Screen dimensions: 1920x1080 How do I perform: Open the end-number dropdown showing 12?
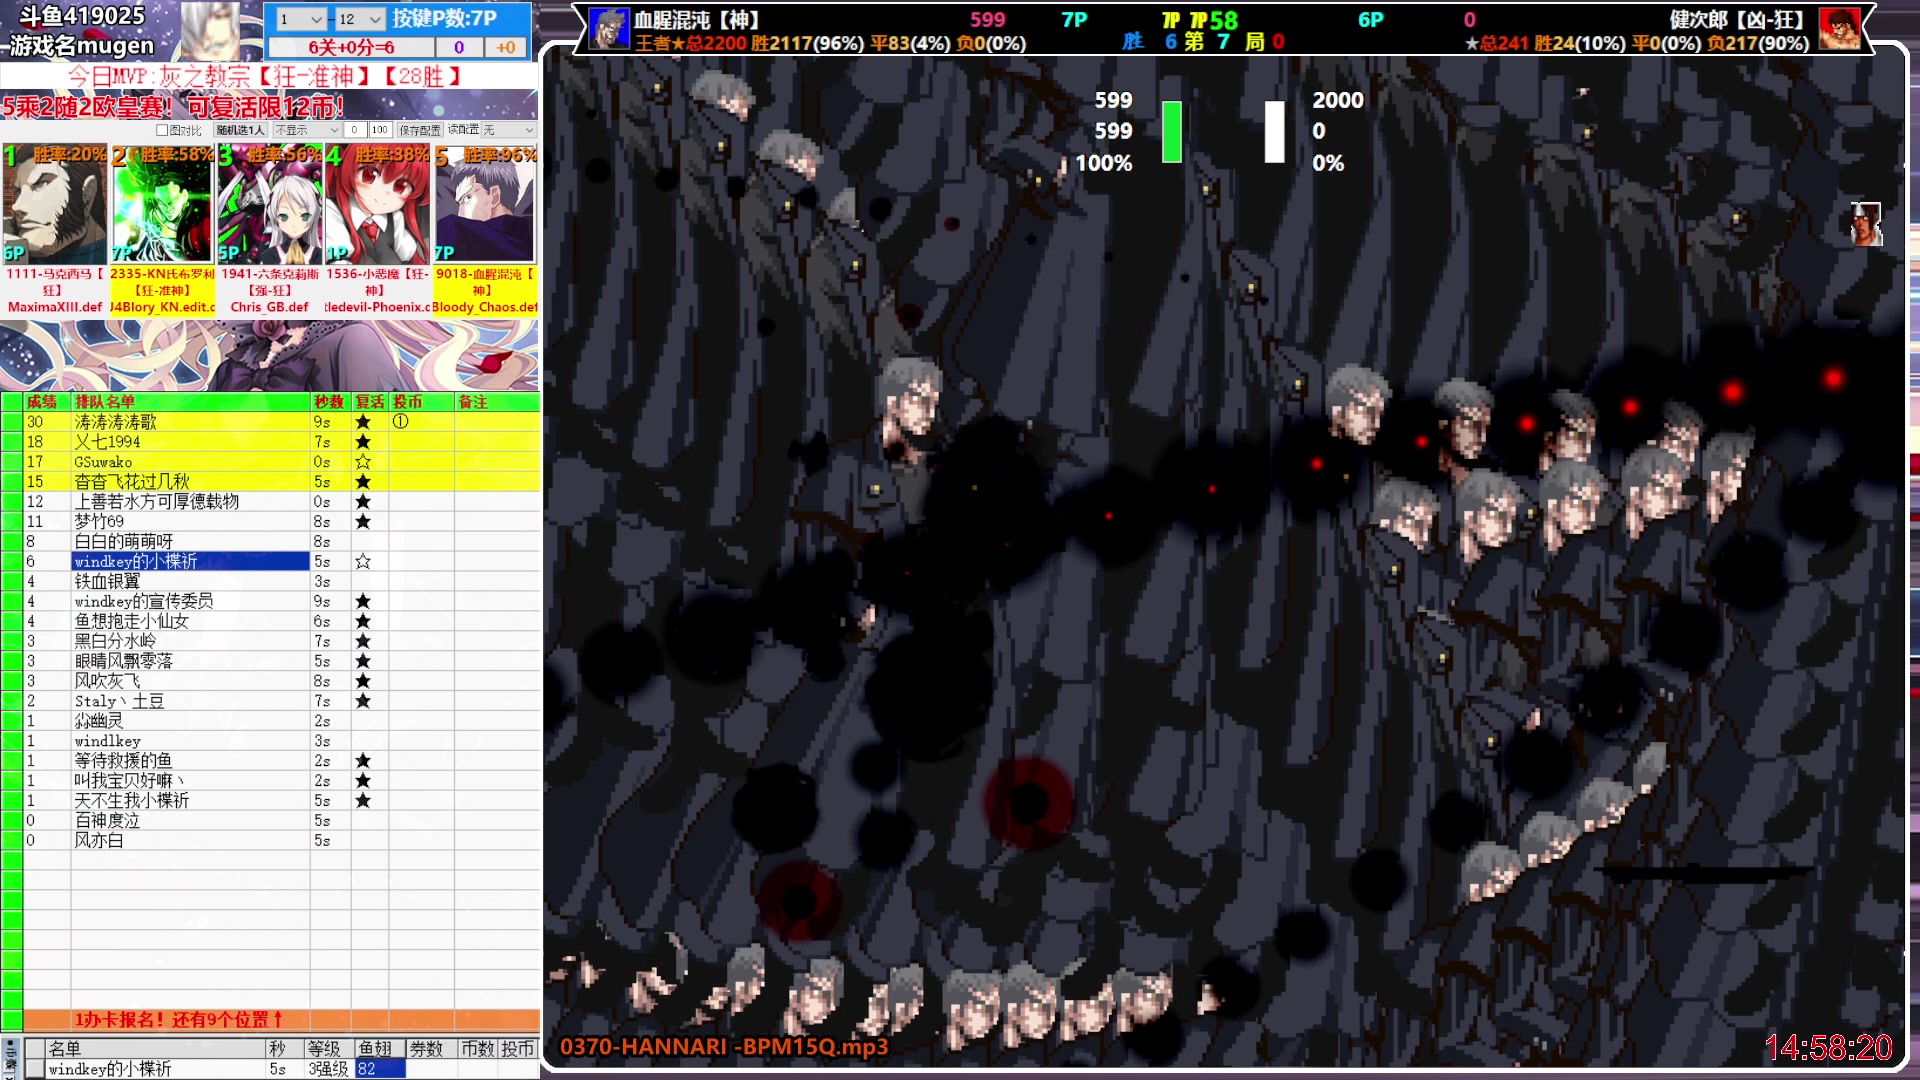point(359,19)
